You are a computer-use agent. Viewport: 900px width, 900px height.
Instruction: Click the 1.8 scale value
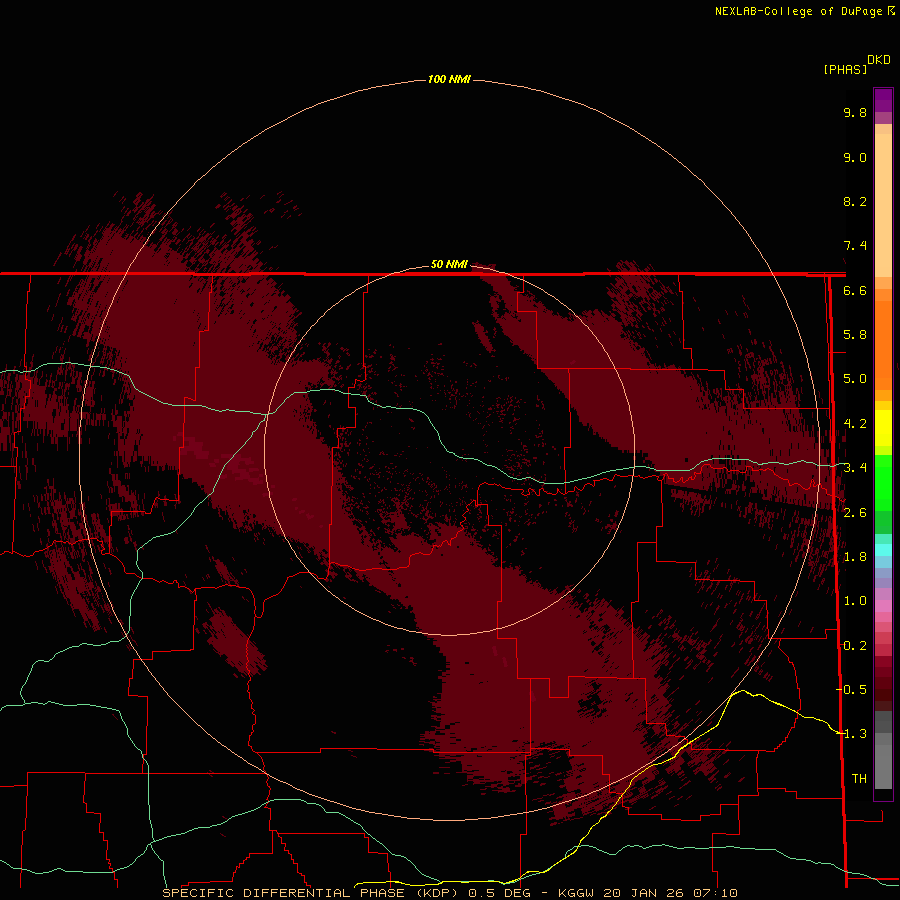coord(855,557)
